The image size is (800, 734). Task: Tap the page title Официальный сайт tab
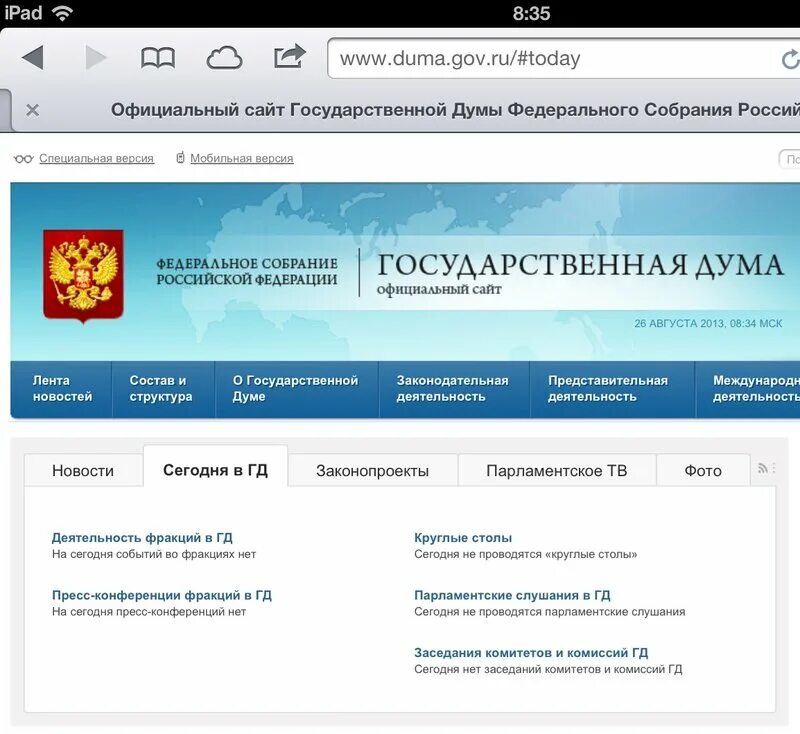455,110
